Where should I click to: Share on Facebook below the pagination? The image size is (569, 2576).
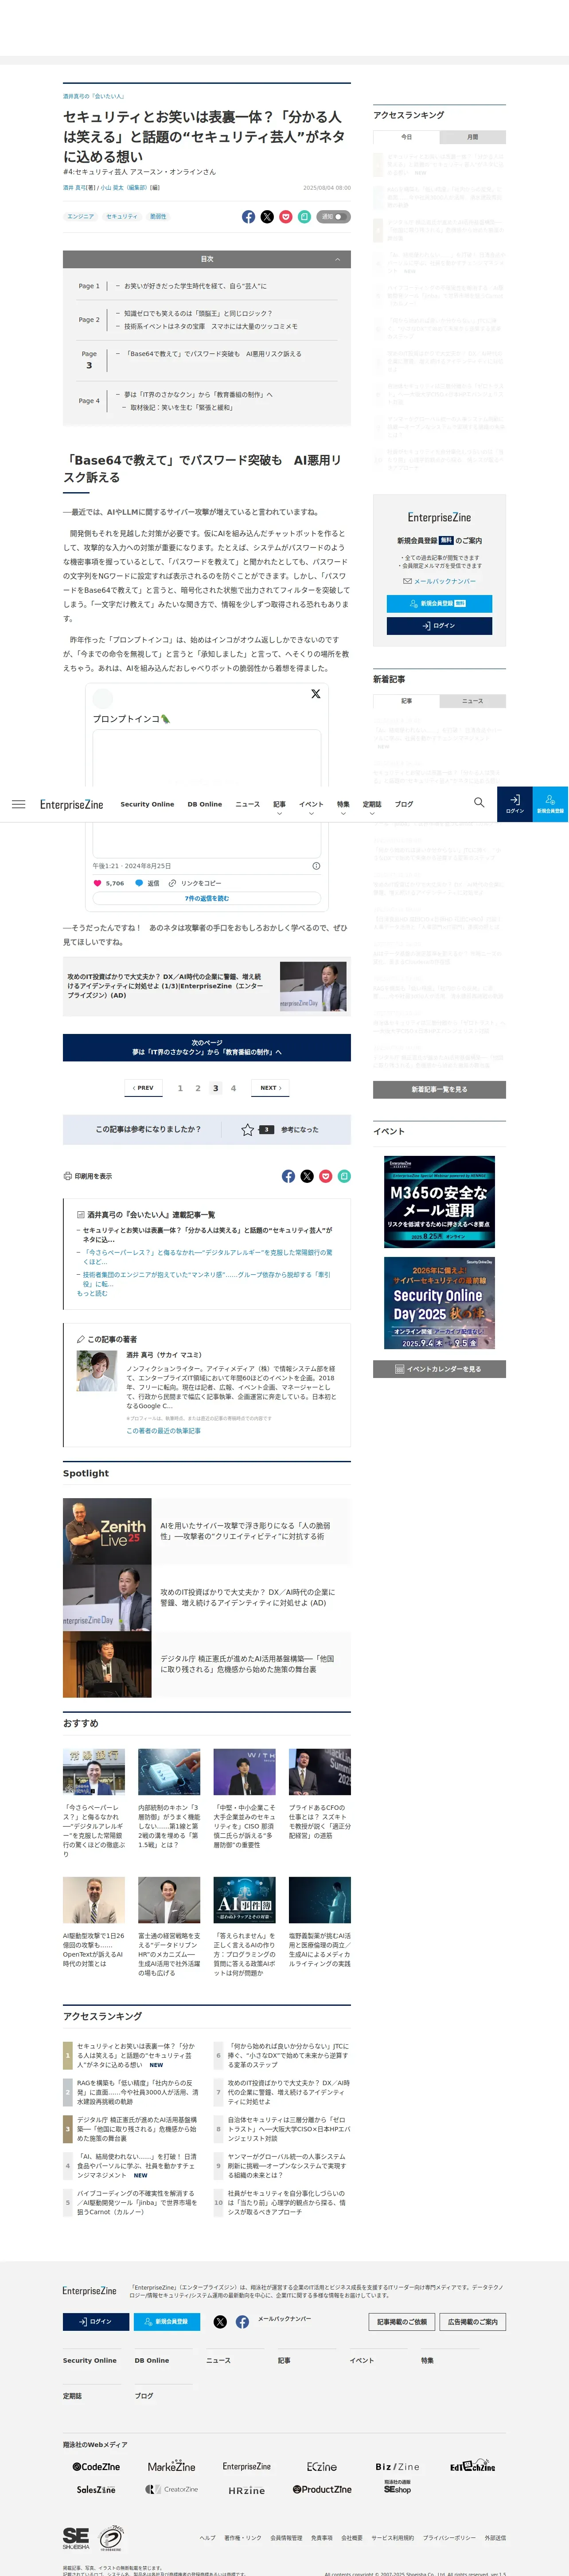(x=288, y=1176)
